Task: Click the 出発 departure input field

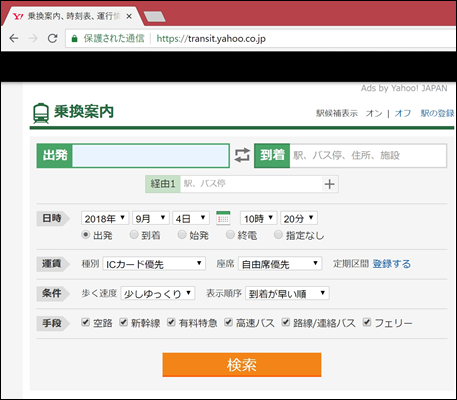Action: [x=151, y=156]
